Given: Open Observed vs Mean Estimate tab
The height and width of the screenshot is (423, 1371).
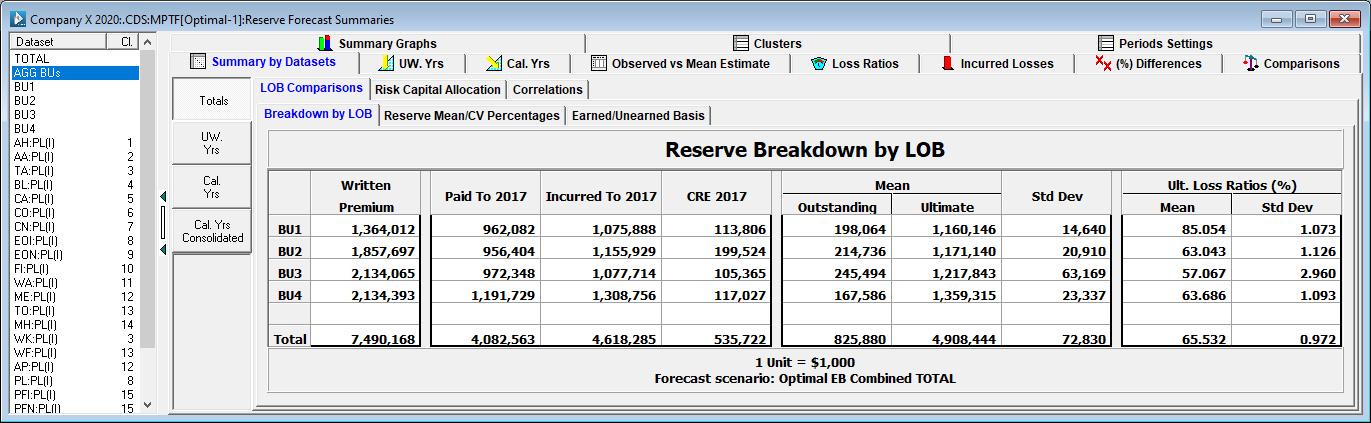Looking at the screenshot, I should click(680, 63).
